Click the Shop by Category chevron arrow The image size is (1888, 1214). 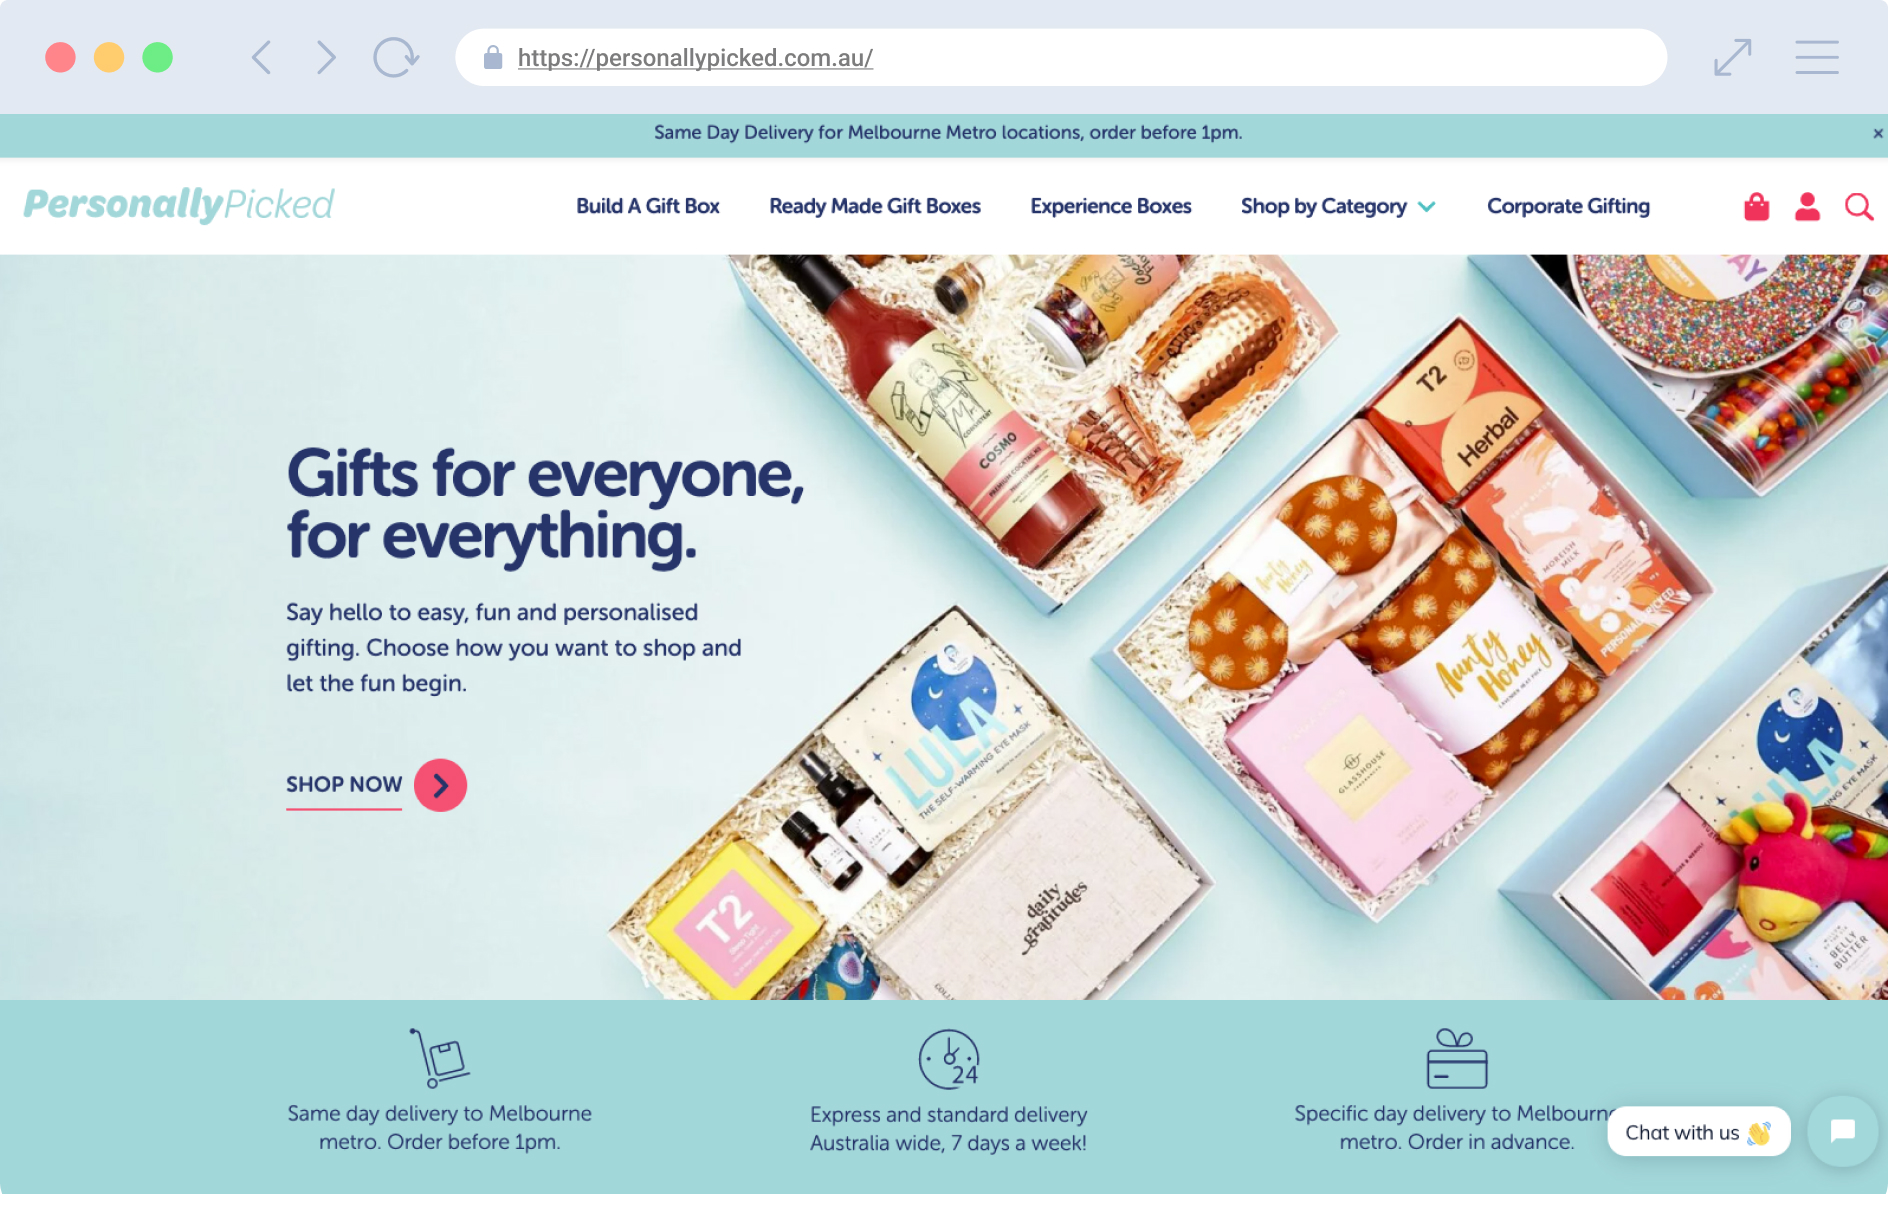(x=1427, y=207)
